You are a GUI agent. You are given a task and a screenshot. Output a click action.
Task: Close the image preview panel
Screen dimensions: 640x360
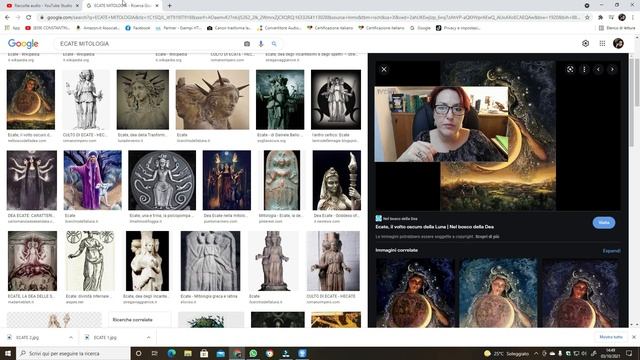coord(384,69)
